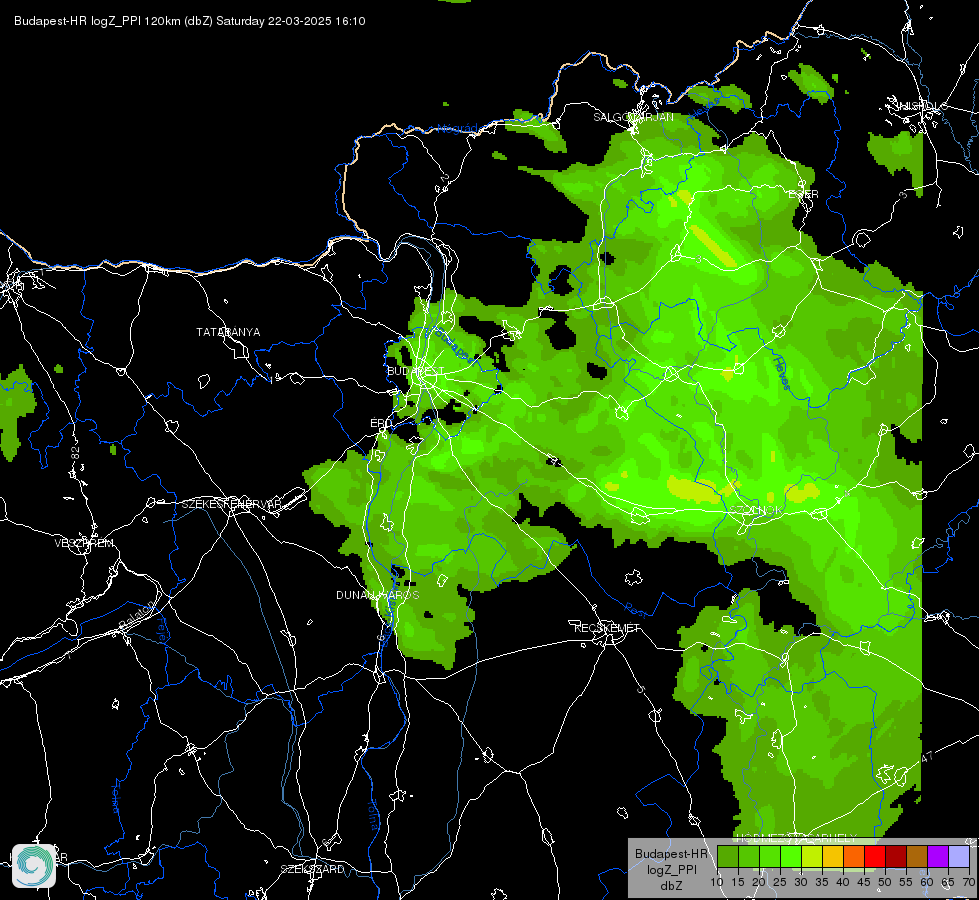Click the VESZPREM city label
Image resolution: width=979 pixels, height=900 pixels.
coord(84,543)
